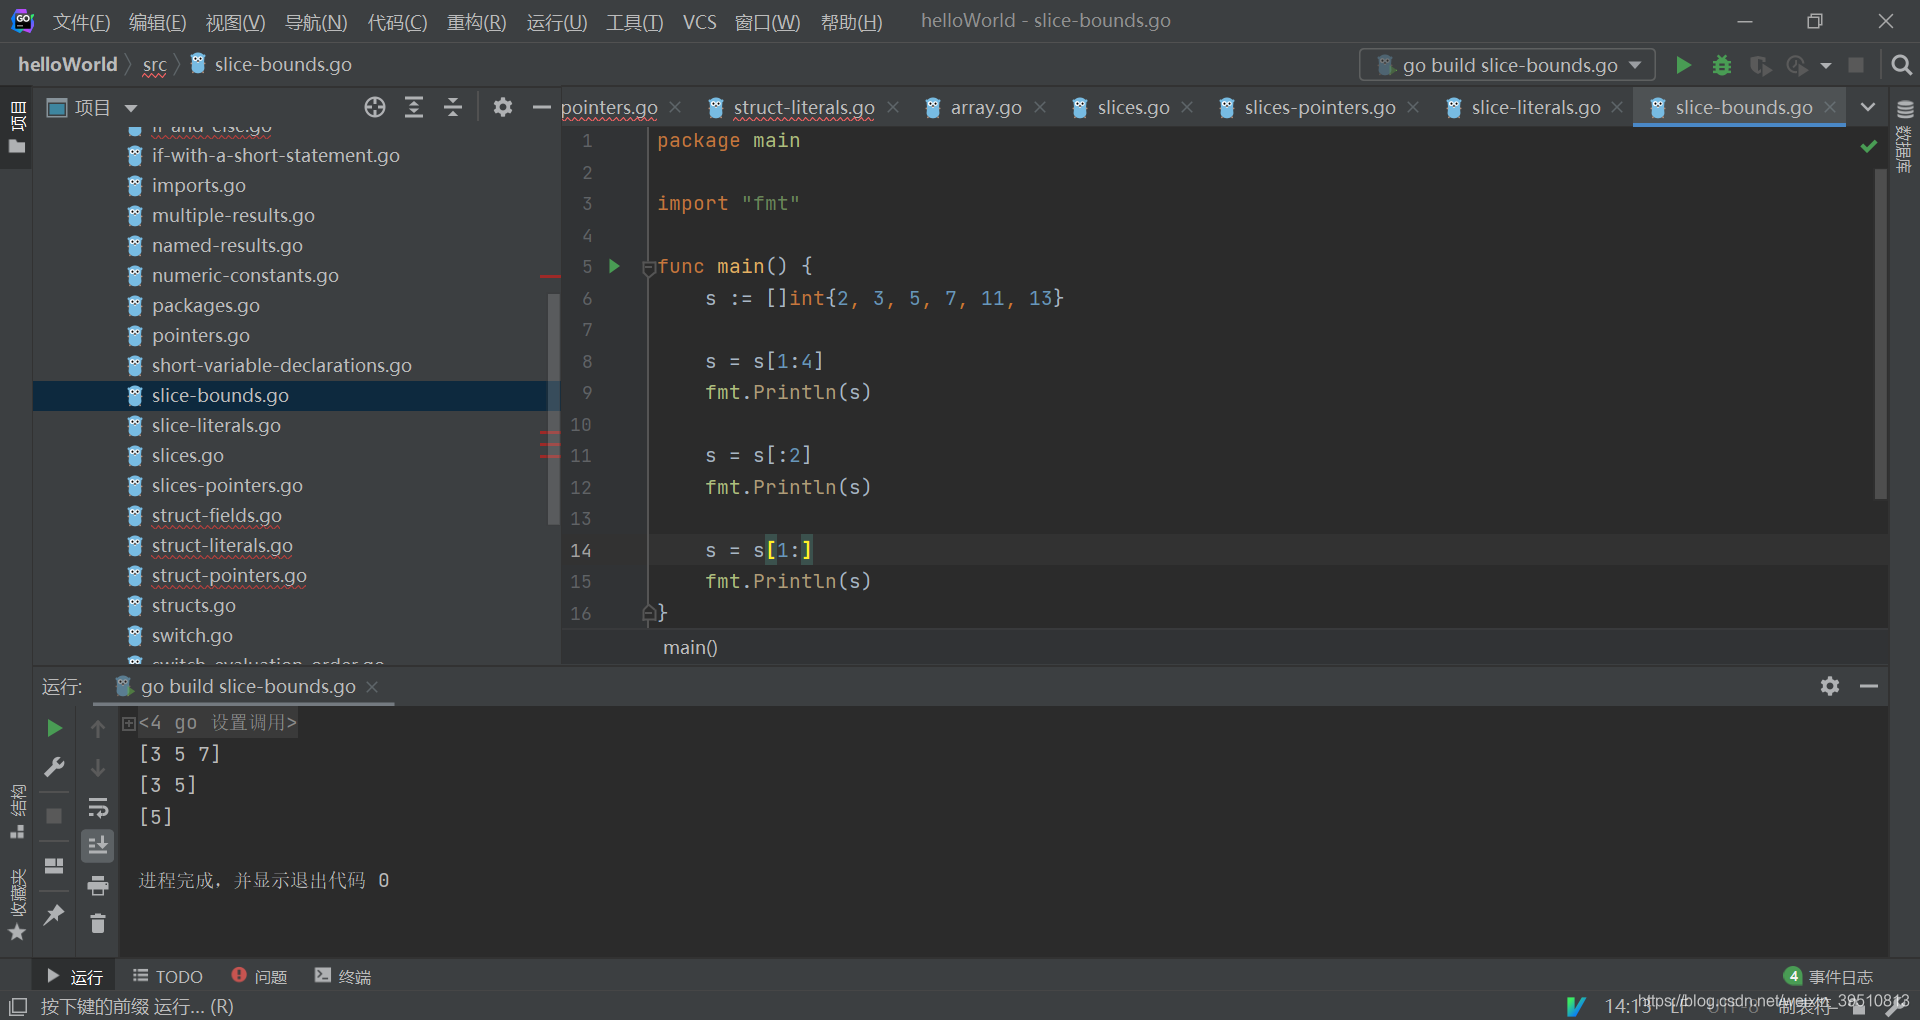Toggle scroll to end of console
The height and width of the screenshot is (1020, 1920).
coord(98,846)
